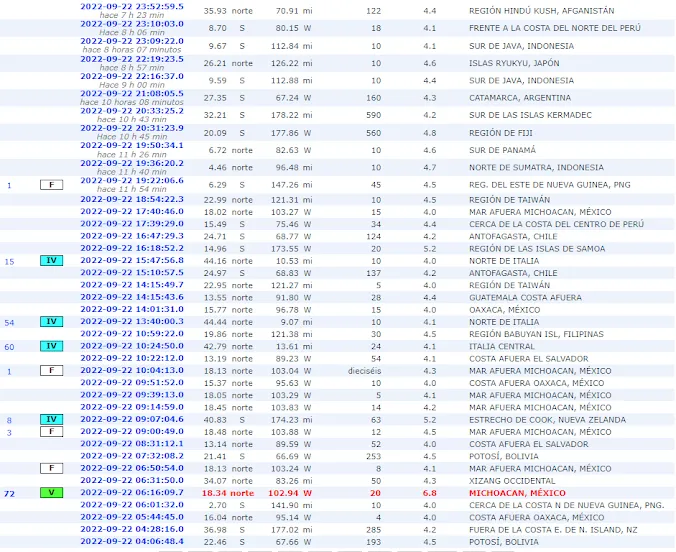
Task: Open the 3 reports link in the 09:00:49.0 row
Action: coord(9,433)
